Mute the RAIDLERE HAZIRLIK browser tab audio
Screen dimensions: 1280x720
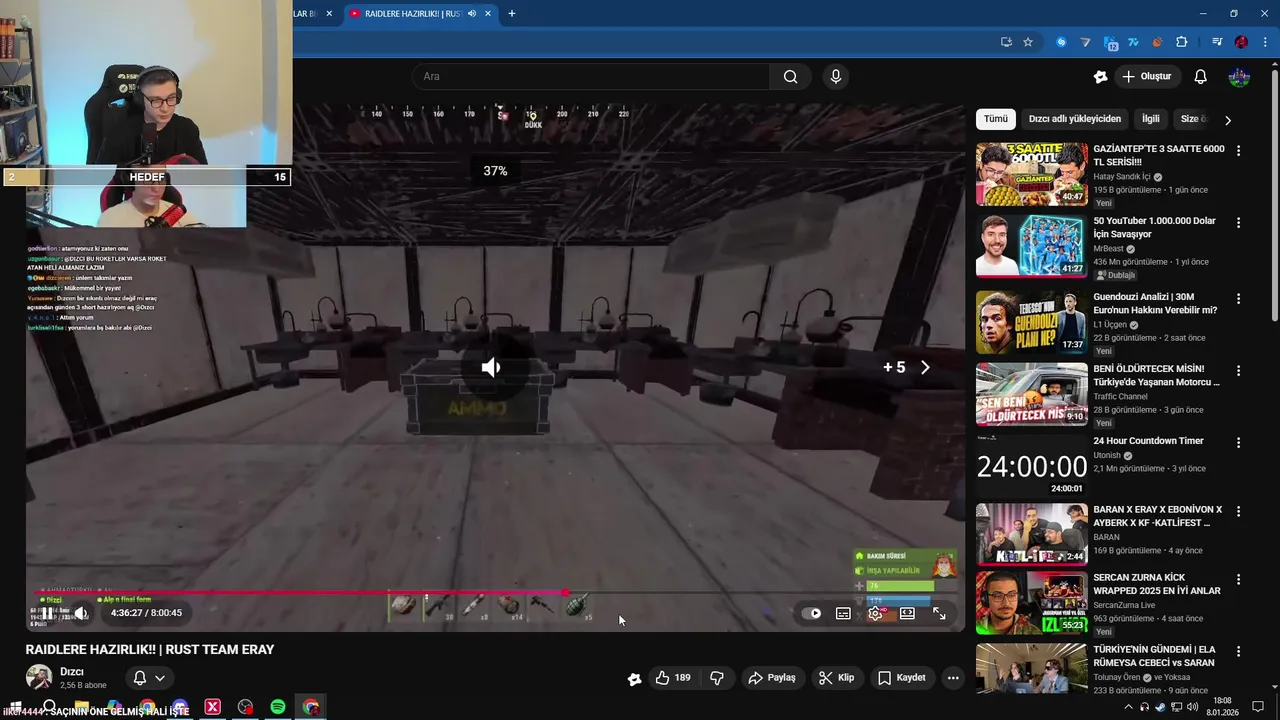(472, 14)
